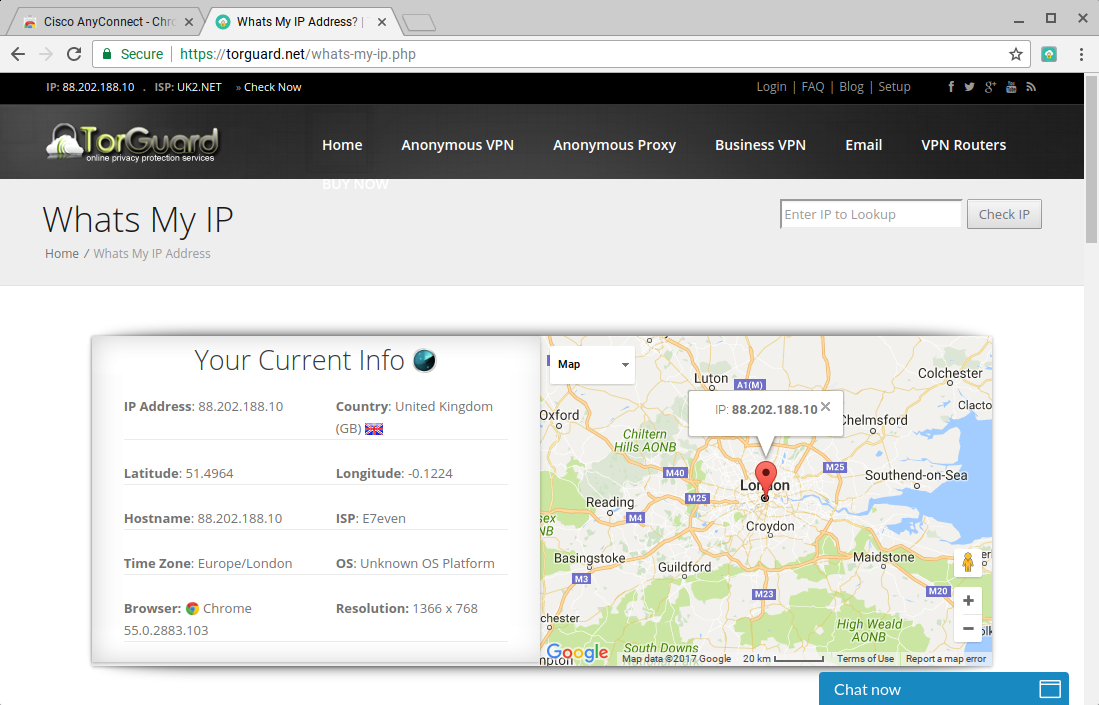1099x705 pixels.
Task: Click the Time Zone value Europe/London
Action: coord(245,563)
